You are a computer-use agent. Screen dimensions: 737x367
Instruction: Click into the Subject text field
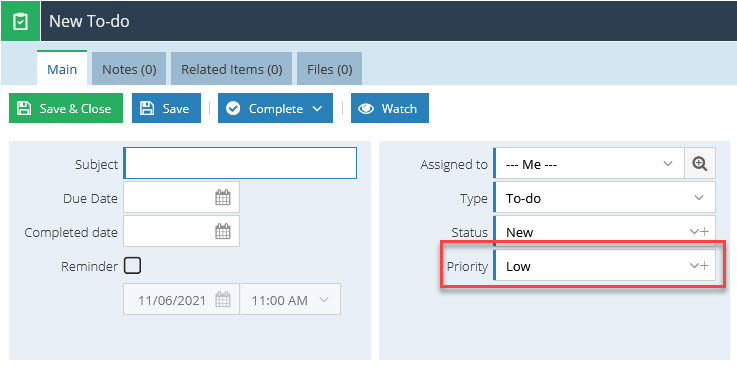(x=240, y=163)
